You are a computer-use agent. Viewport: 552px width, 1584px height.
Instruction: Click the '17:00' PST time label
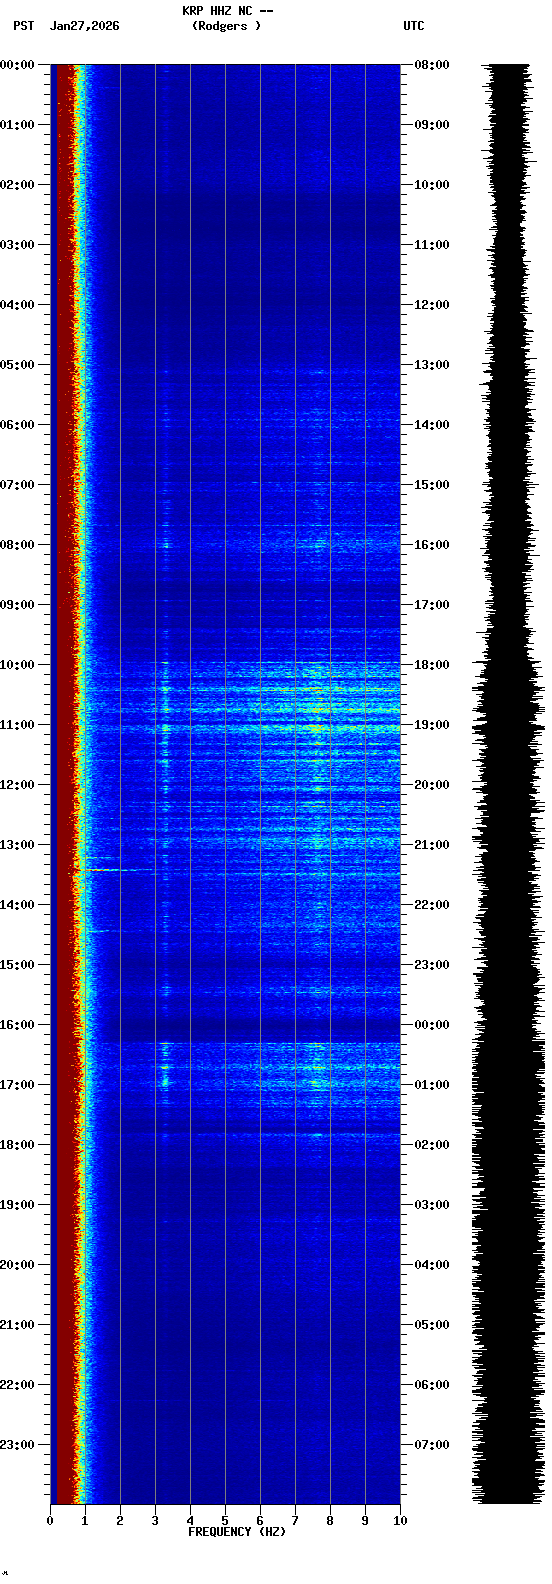[17, 1085]
